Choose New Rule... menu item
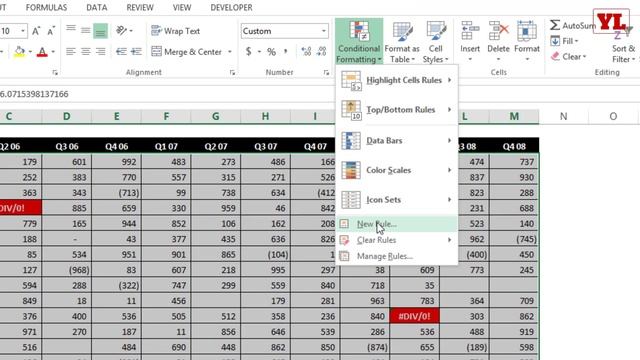This screenshot has width=640, height=360. (396, 224)
